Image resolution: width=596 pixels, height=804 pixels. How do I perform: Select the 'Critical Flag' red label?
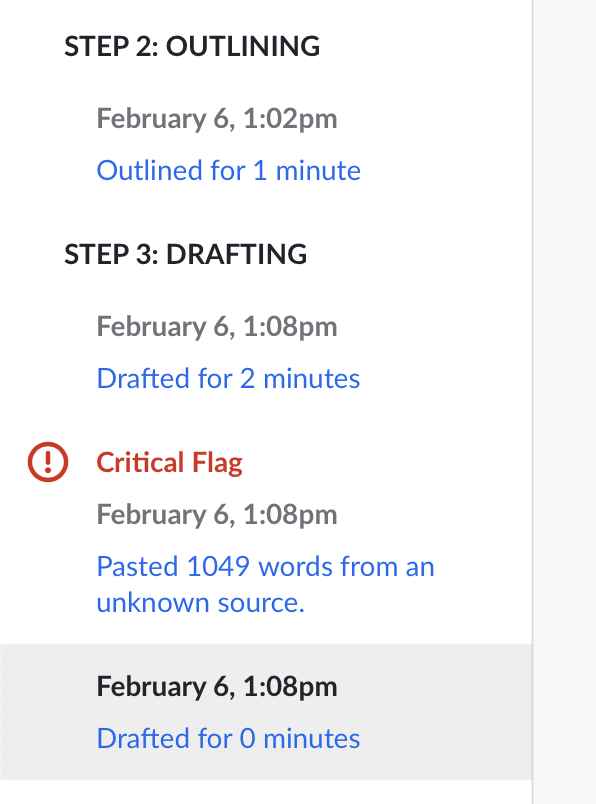pyautogui.click(x=170, y=463)
